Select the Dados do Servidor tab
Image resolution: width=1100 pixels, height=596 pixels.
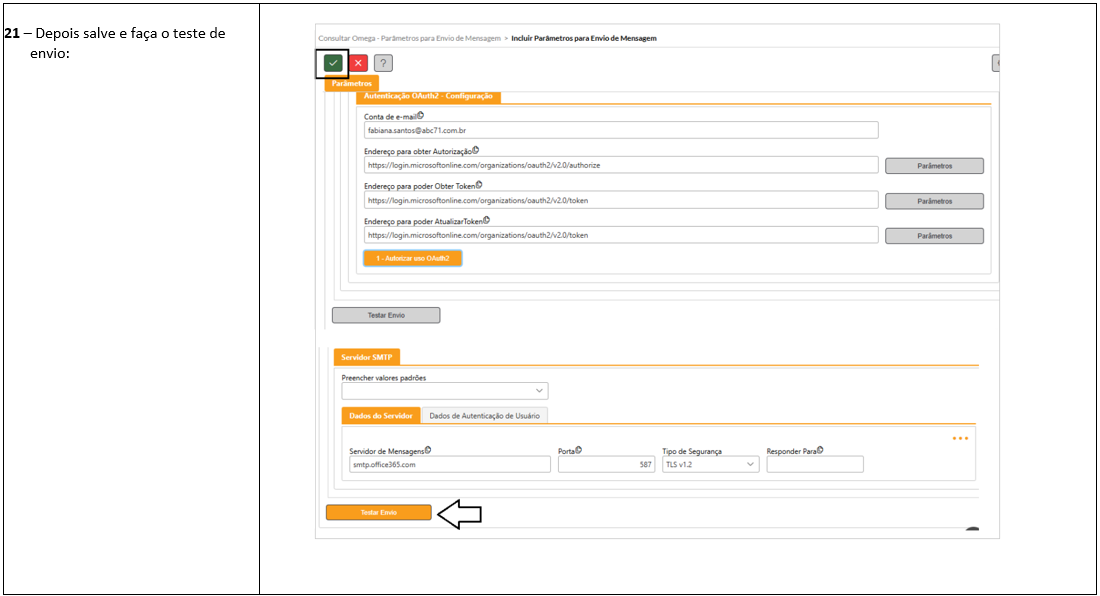[x=381, y=416]
